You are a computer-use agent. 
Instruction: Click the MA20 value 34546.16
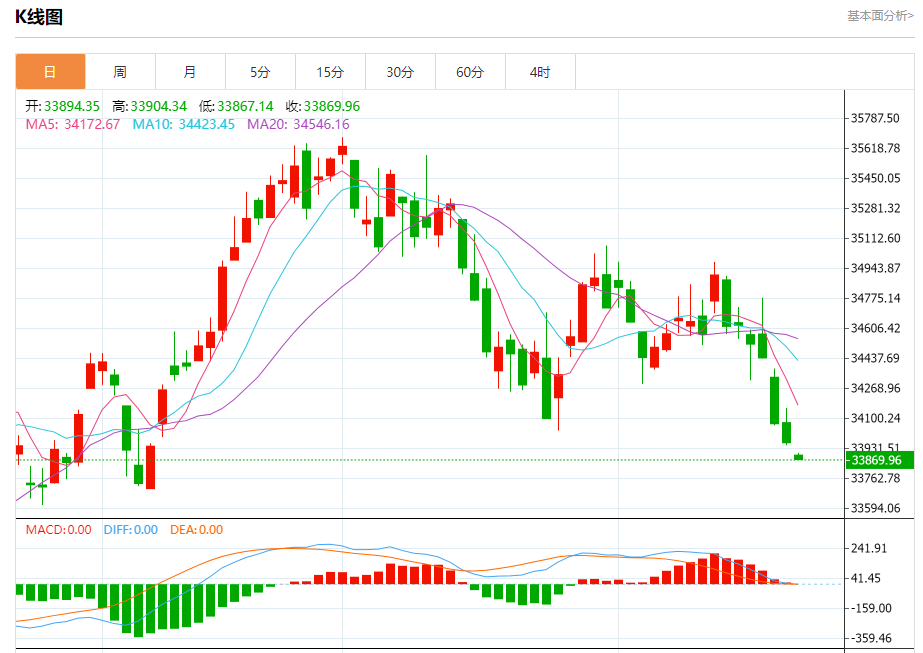[x=321, y=124]
